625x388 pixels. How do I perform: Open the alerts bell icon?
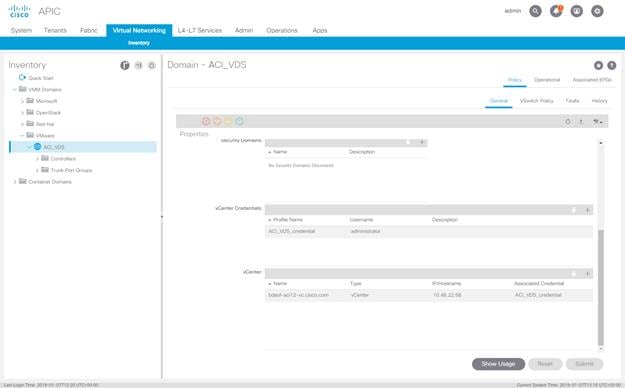[556, 11]
